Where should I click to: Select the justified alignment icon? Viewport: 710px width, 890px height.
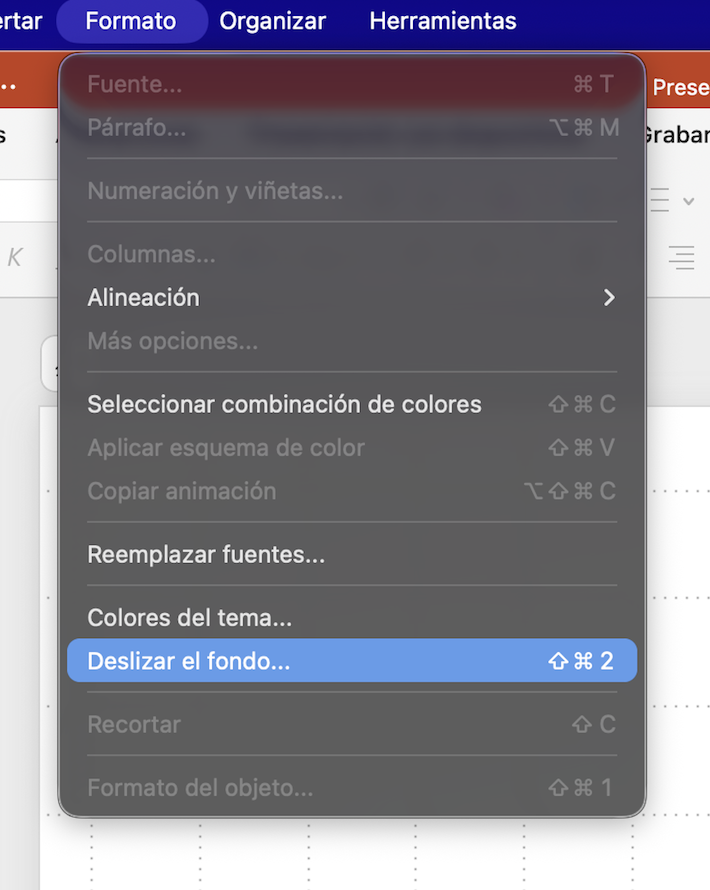(681, 257)
